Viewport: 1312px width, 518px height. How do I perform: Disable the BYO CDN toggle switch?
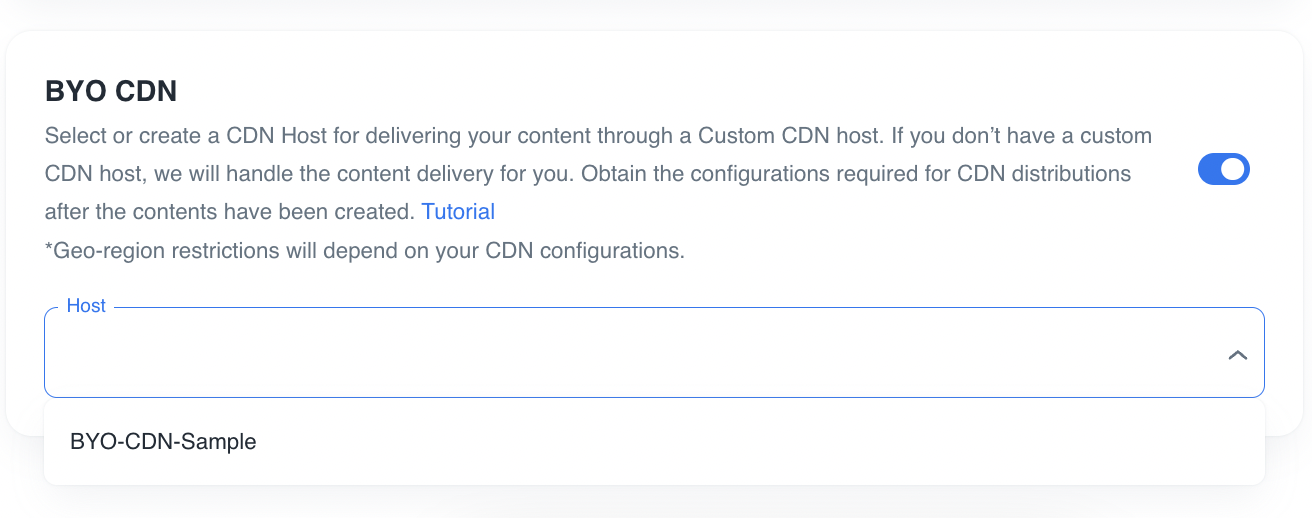tap(1223, 170)
